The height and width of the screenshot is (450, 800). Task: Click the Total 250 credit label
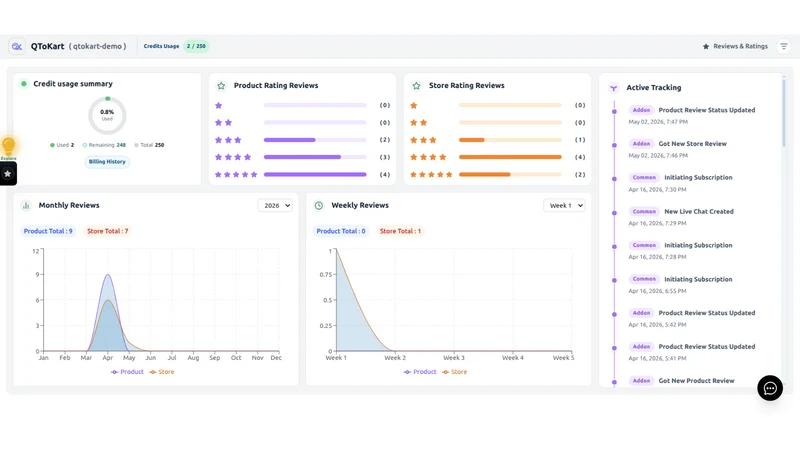(149, 145)
